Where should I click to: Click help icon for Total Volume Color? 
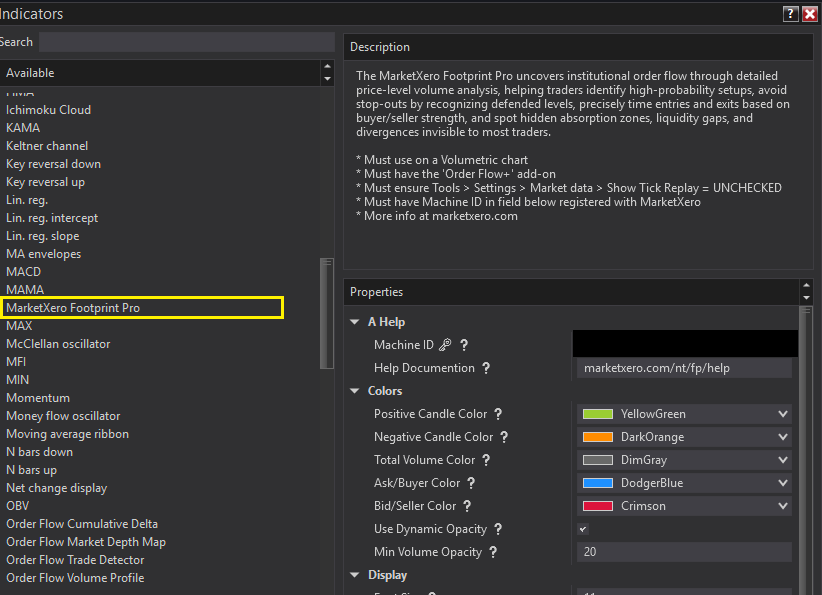click(486, 460)
